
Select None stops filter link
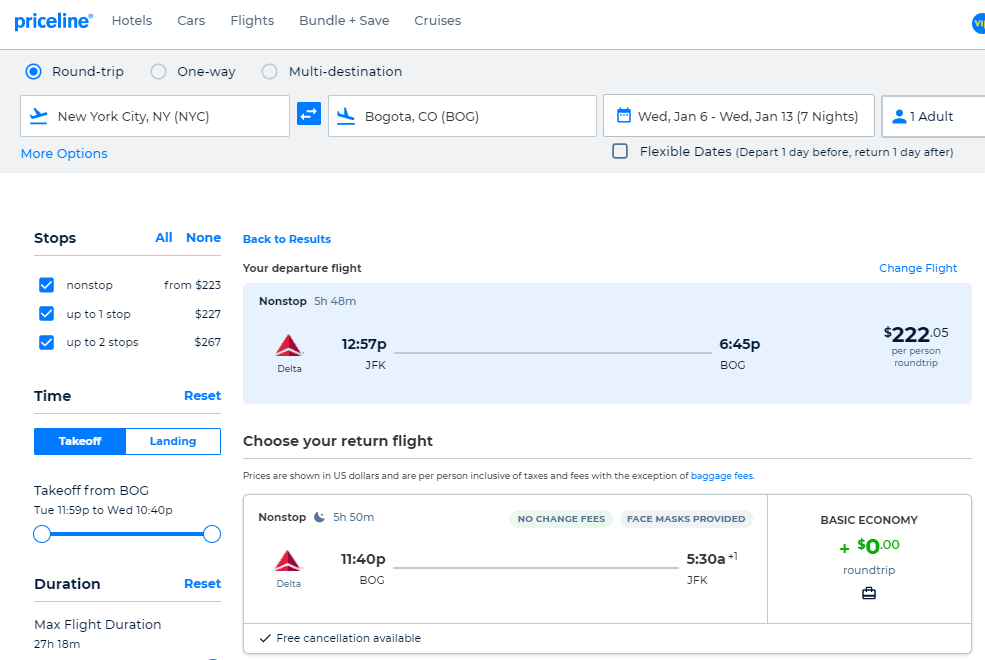(x=203, y=237)
